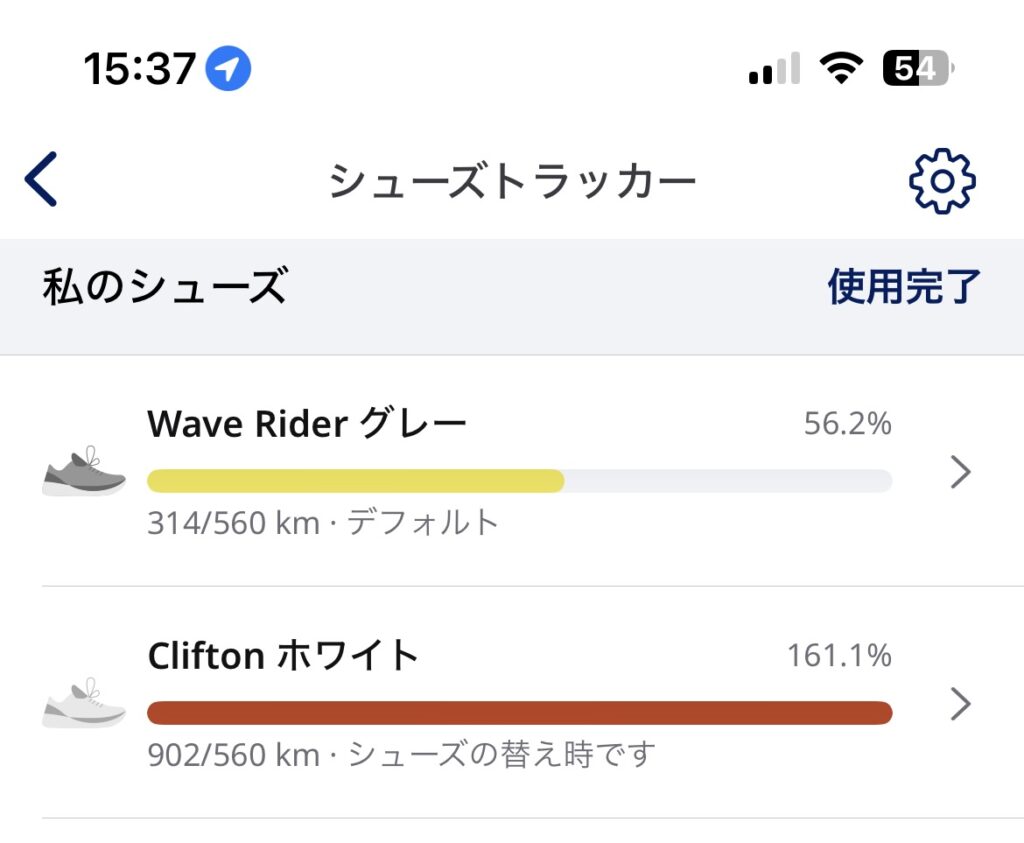Go back using the back arrow
Viewport: 1024px width, 843px height.
tap(42, 180)
